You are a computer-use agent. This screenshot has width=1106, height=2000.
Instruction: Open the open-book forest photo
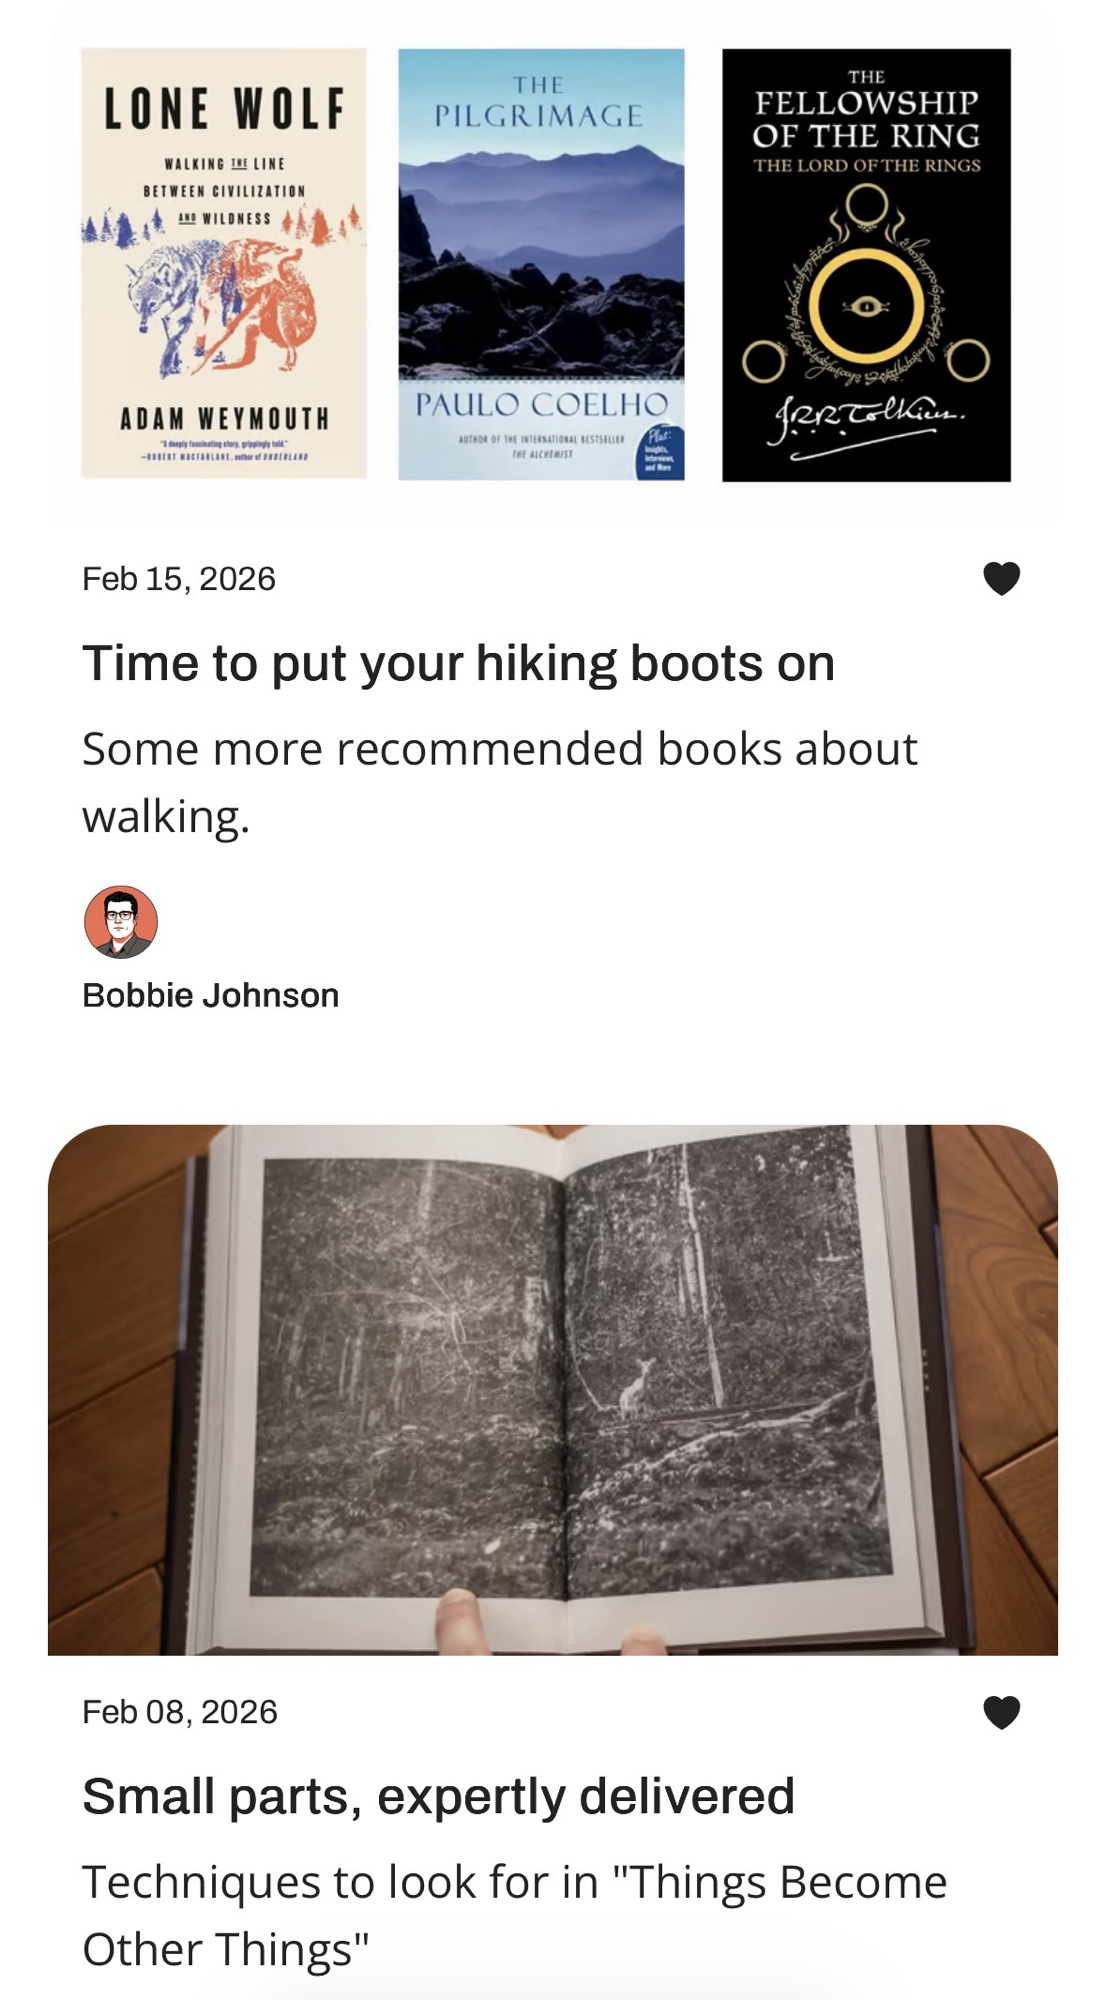tap(553, 1390)
